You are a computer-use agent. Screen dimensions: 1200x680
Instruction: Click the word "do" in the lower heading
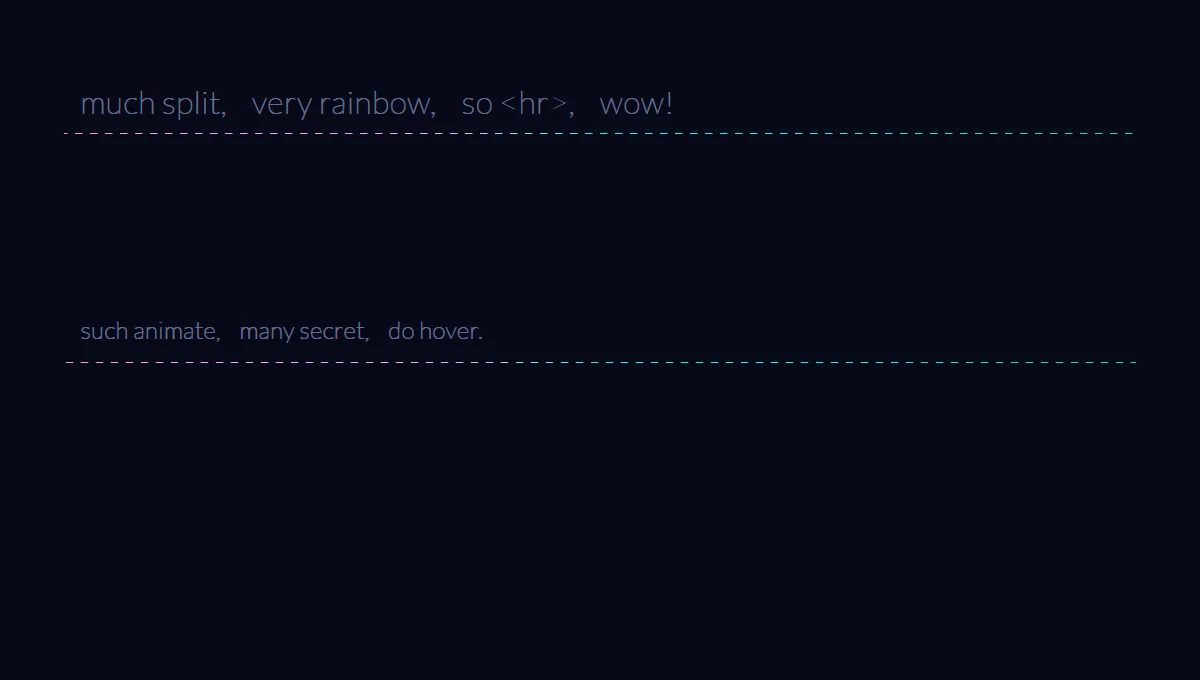pyautogui.click(x=401, y=331)
